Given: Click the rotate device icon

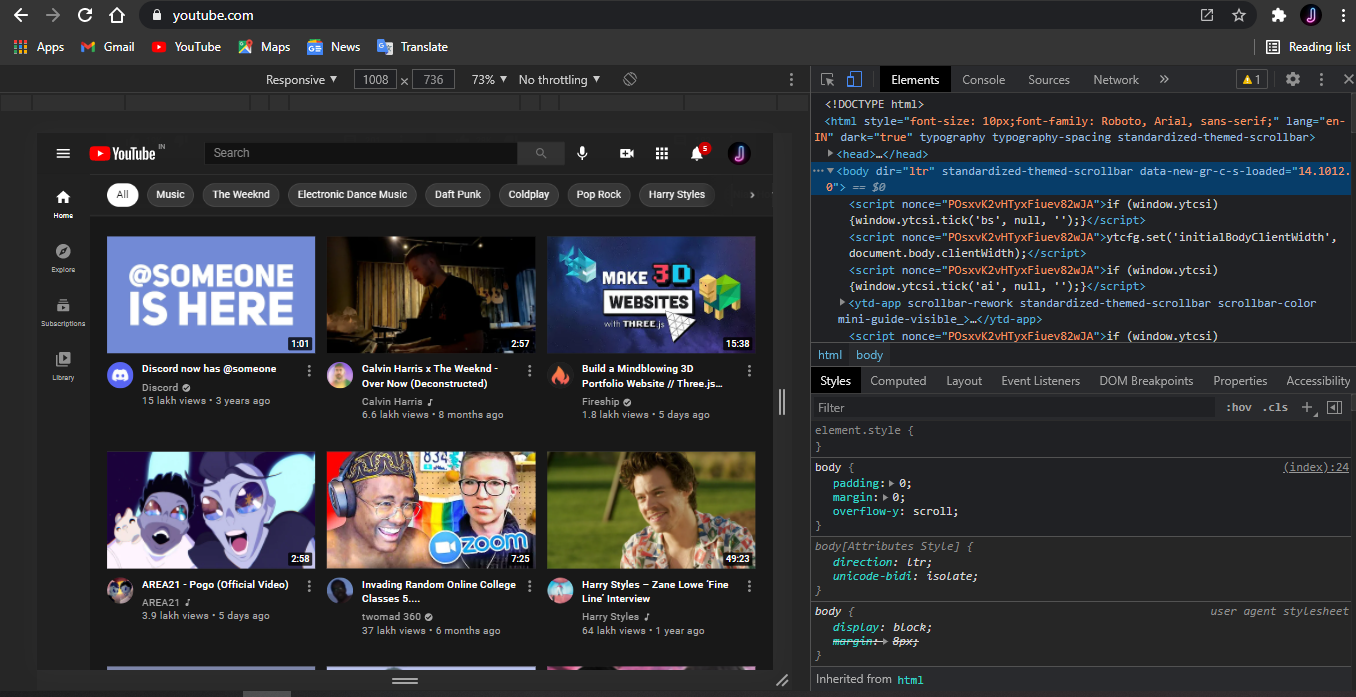Looking at the screenshot, I should [x=630, y=79].
